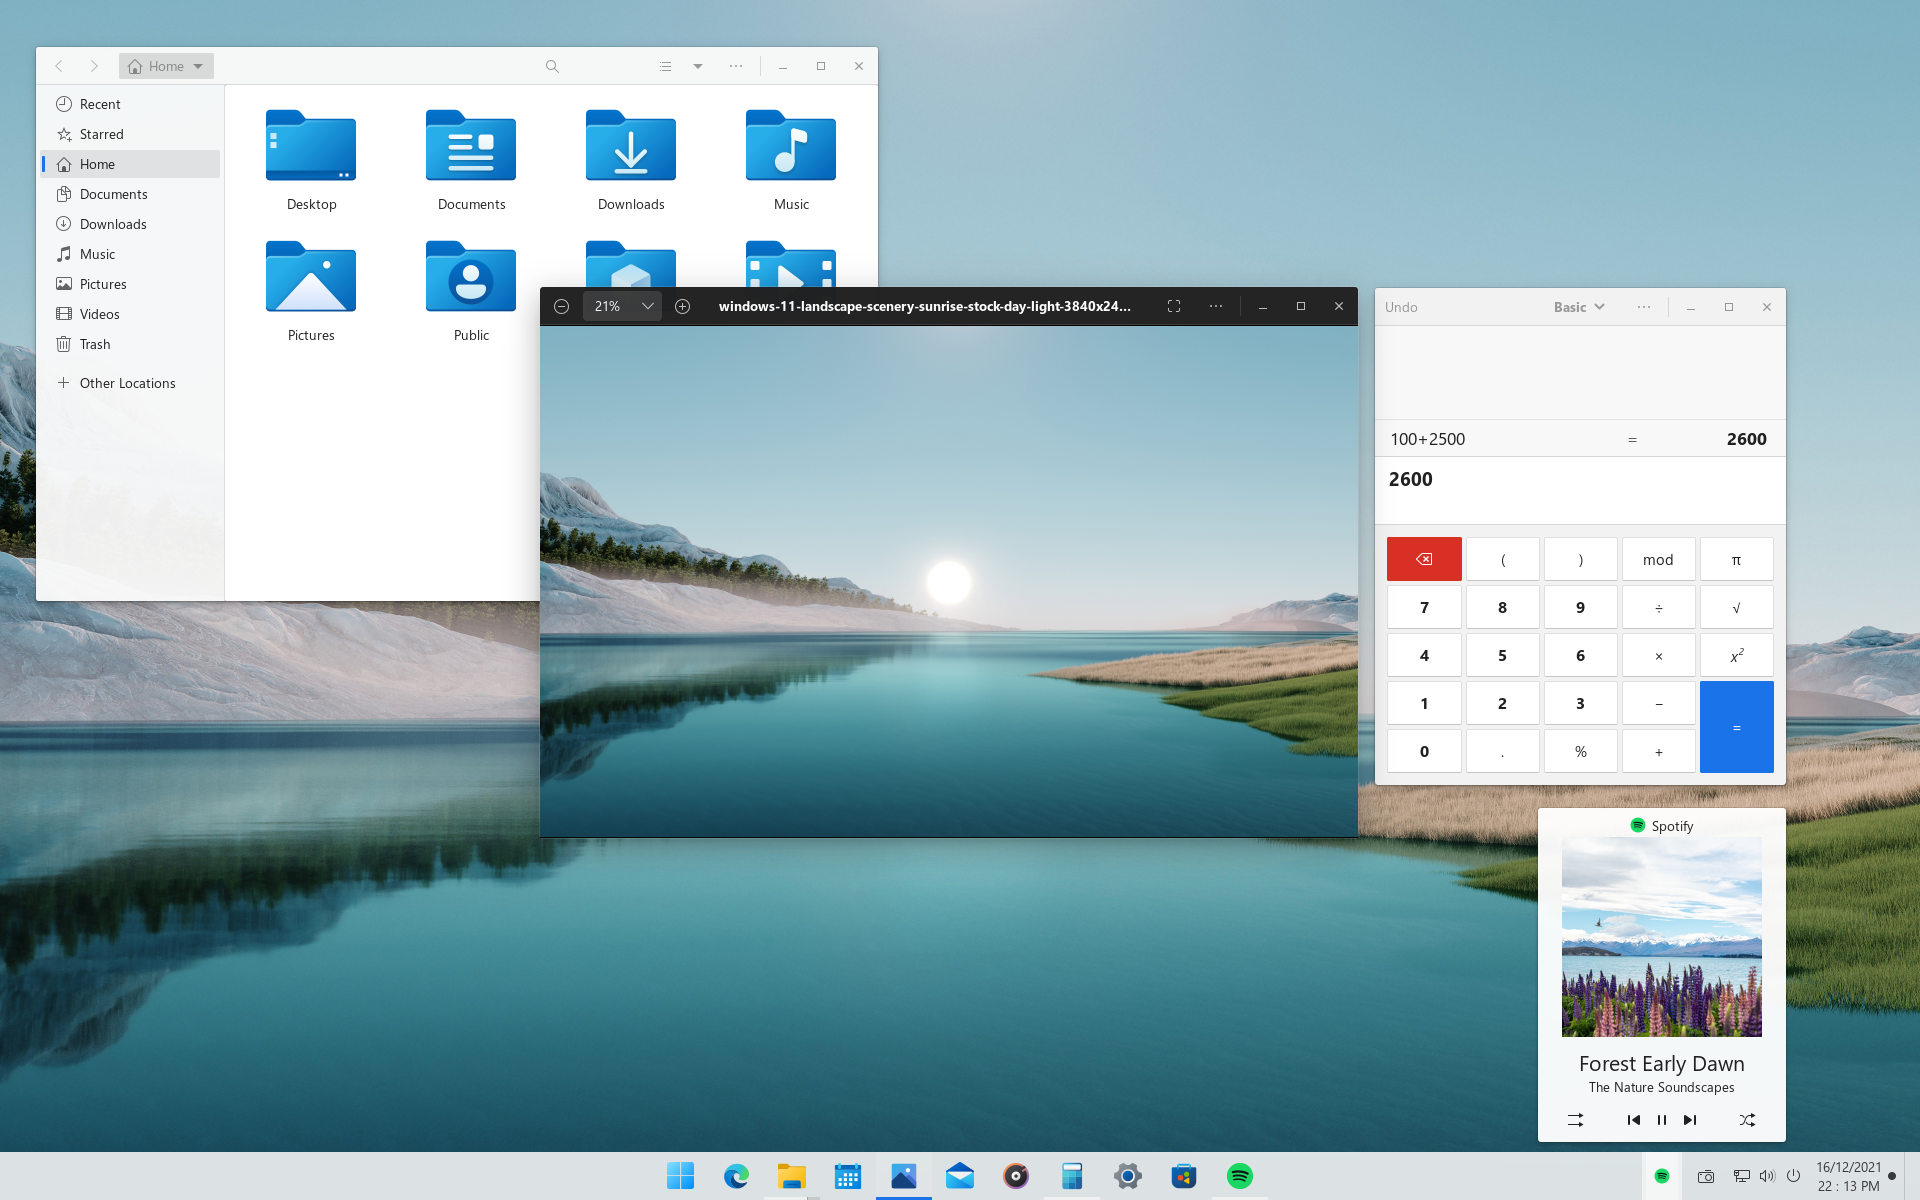Click Other Locations in sidebar

(x=130, y=383)
